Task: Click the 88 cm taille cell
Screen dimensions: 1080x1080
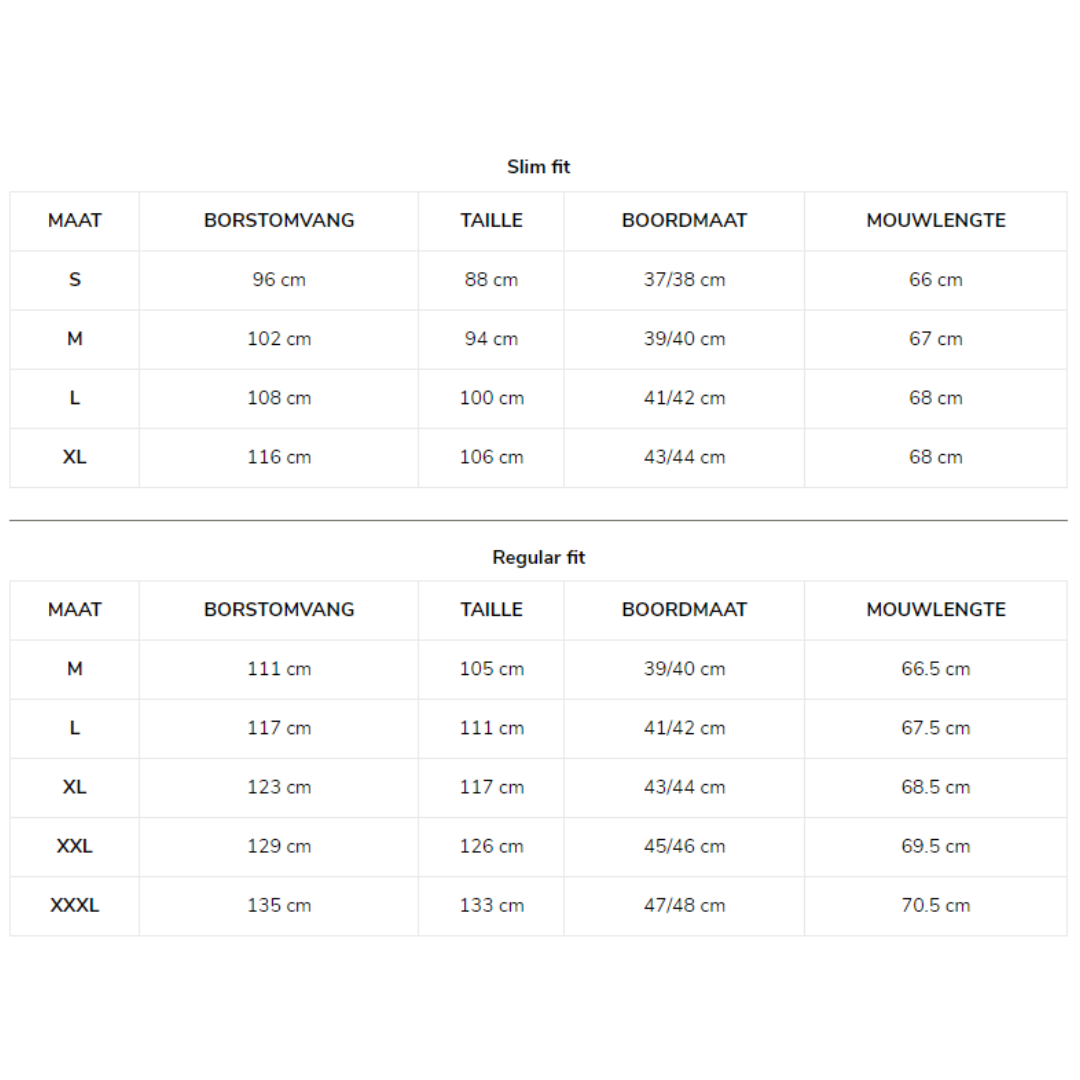Action: tap(491, 280)
